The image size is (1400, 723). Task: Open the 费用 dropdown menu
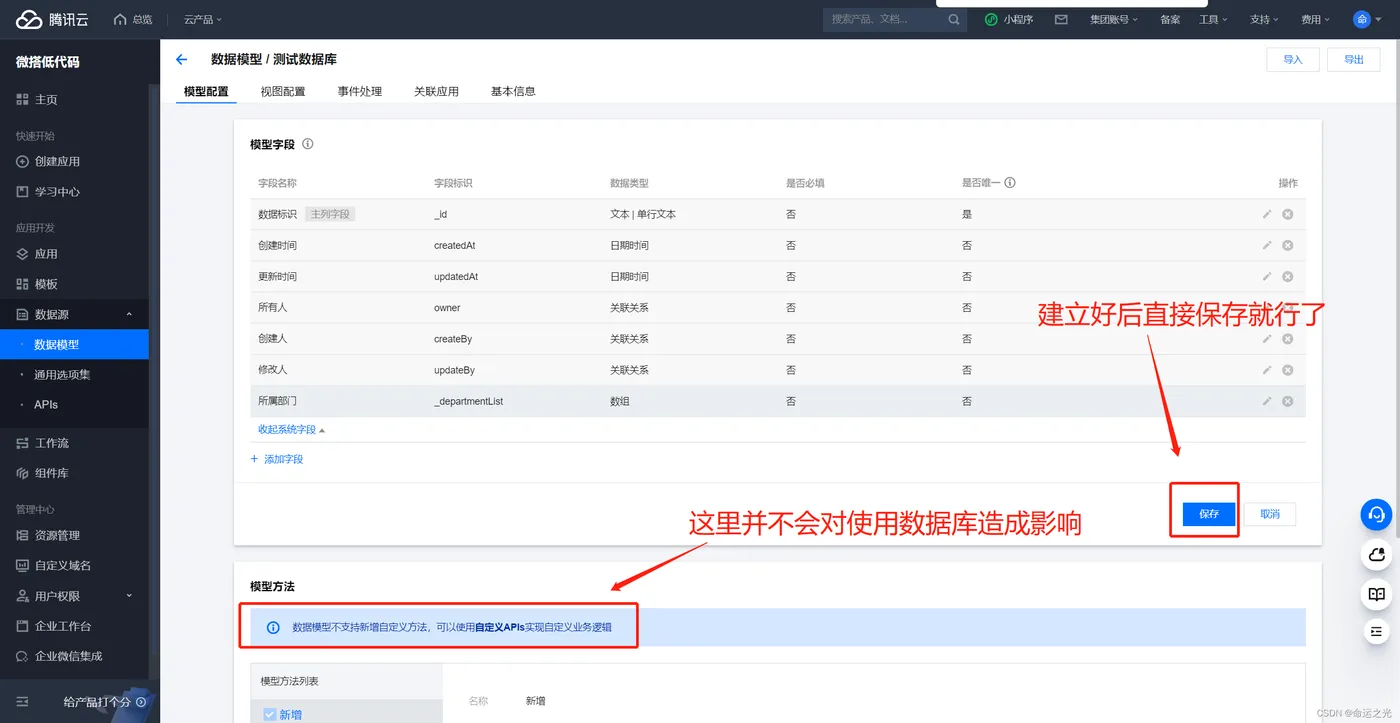tap(1315, 19)
